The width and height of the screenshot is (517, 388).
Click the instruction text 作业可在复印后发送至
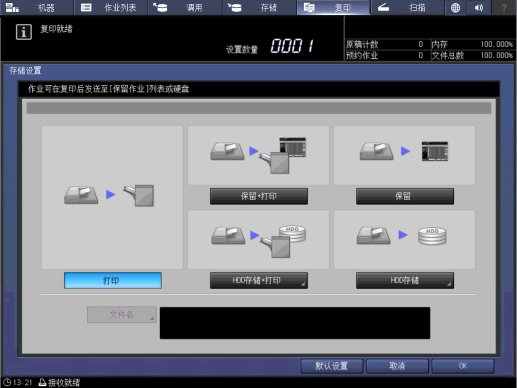pyautogui.click(x=108, y=89)
